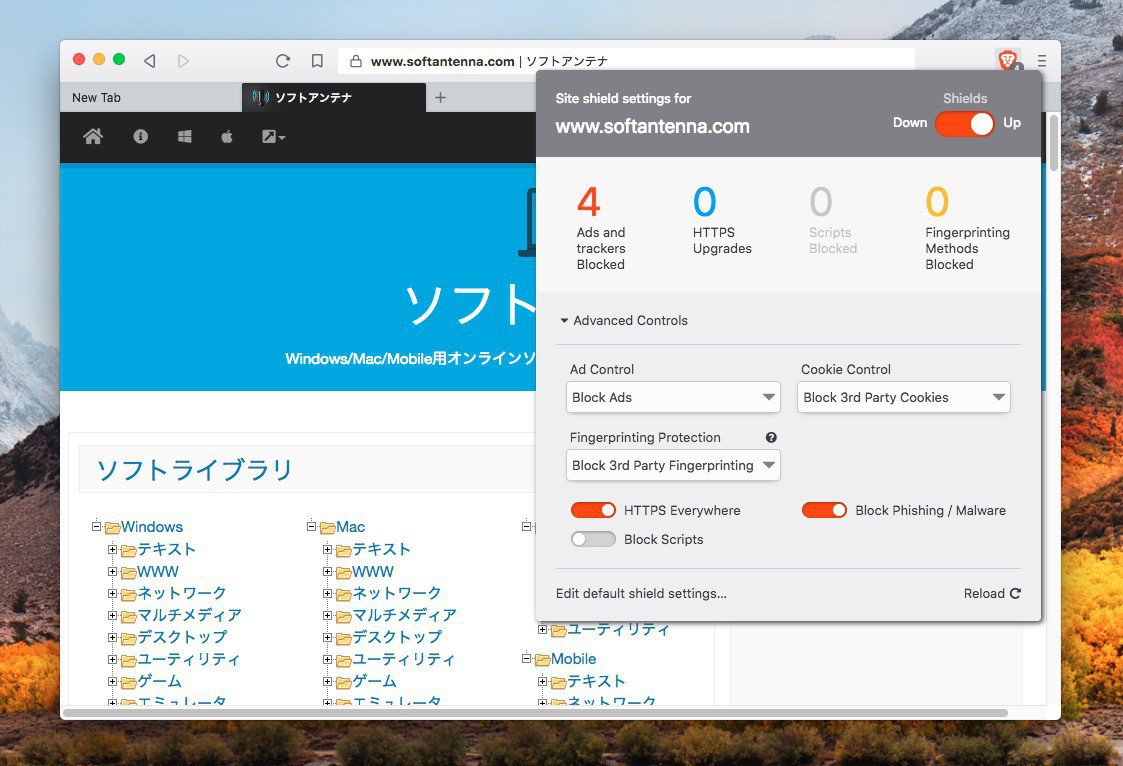Open ユーティリティ link under Mac
Viewport: 1123px width, 766px height.
point(403,659)
